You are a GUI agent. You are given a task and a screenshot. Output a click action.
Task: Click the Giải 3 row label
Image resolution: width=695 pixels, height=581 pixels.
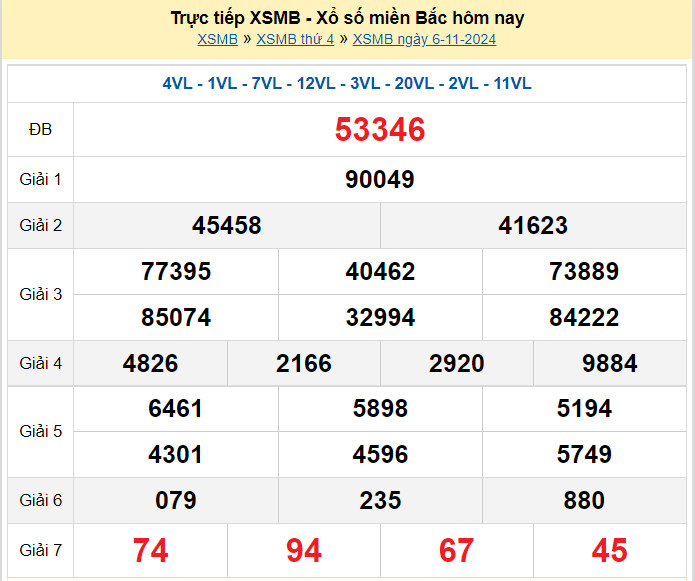(x=40, y=294)
